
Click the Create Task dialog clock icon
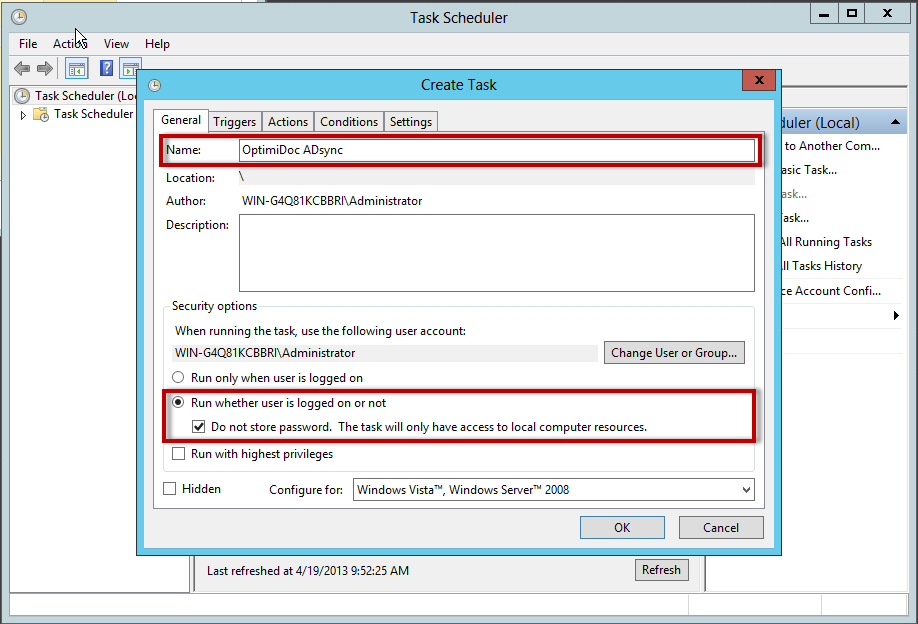point(154,85)
